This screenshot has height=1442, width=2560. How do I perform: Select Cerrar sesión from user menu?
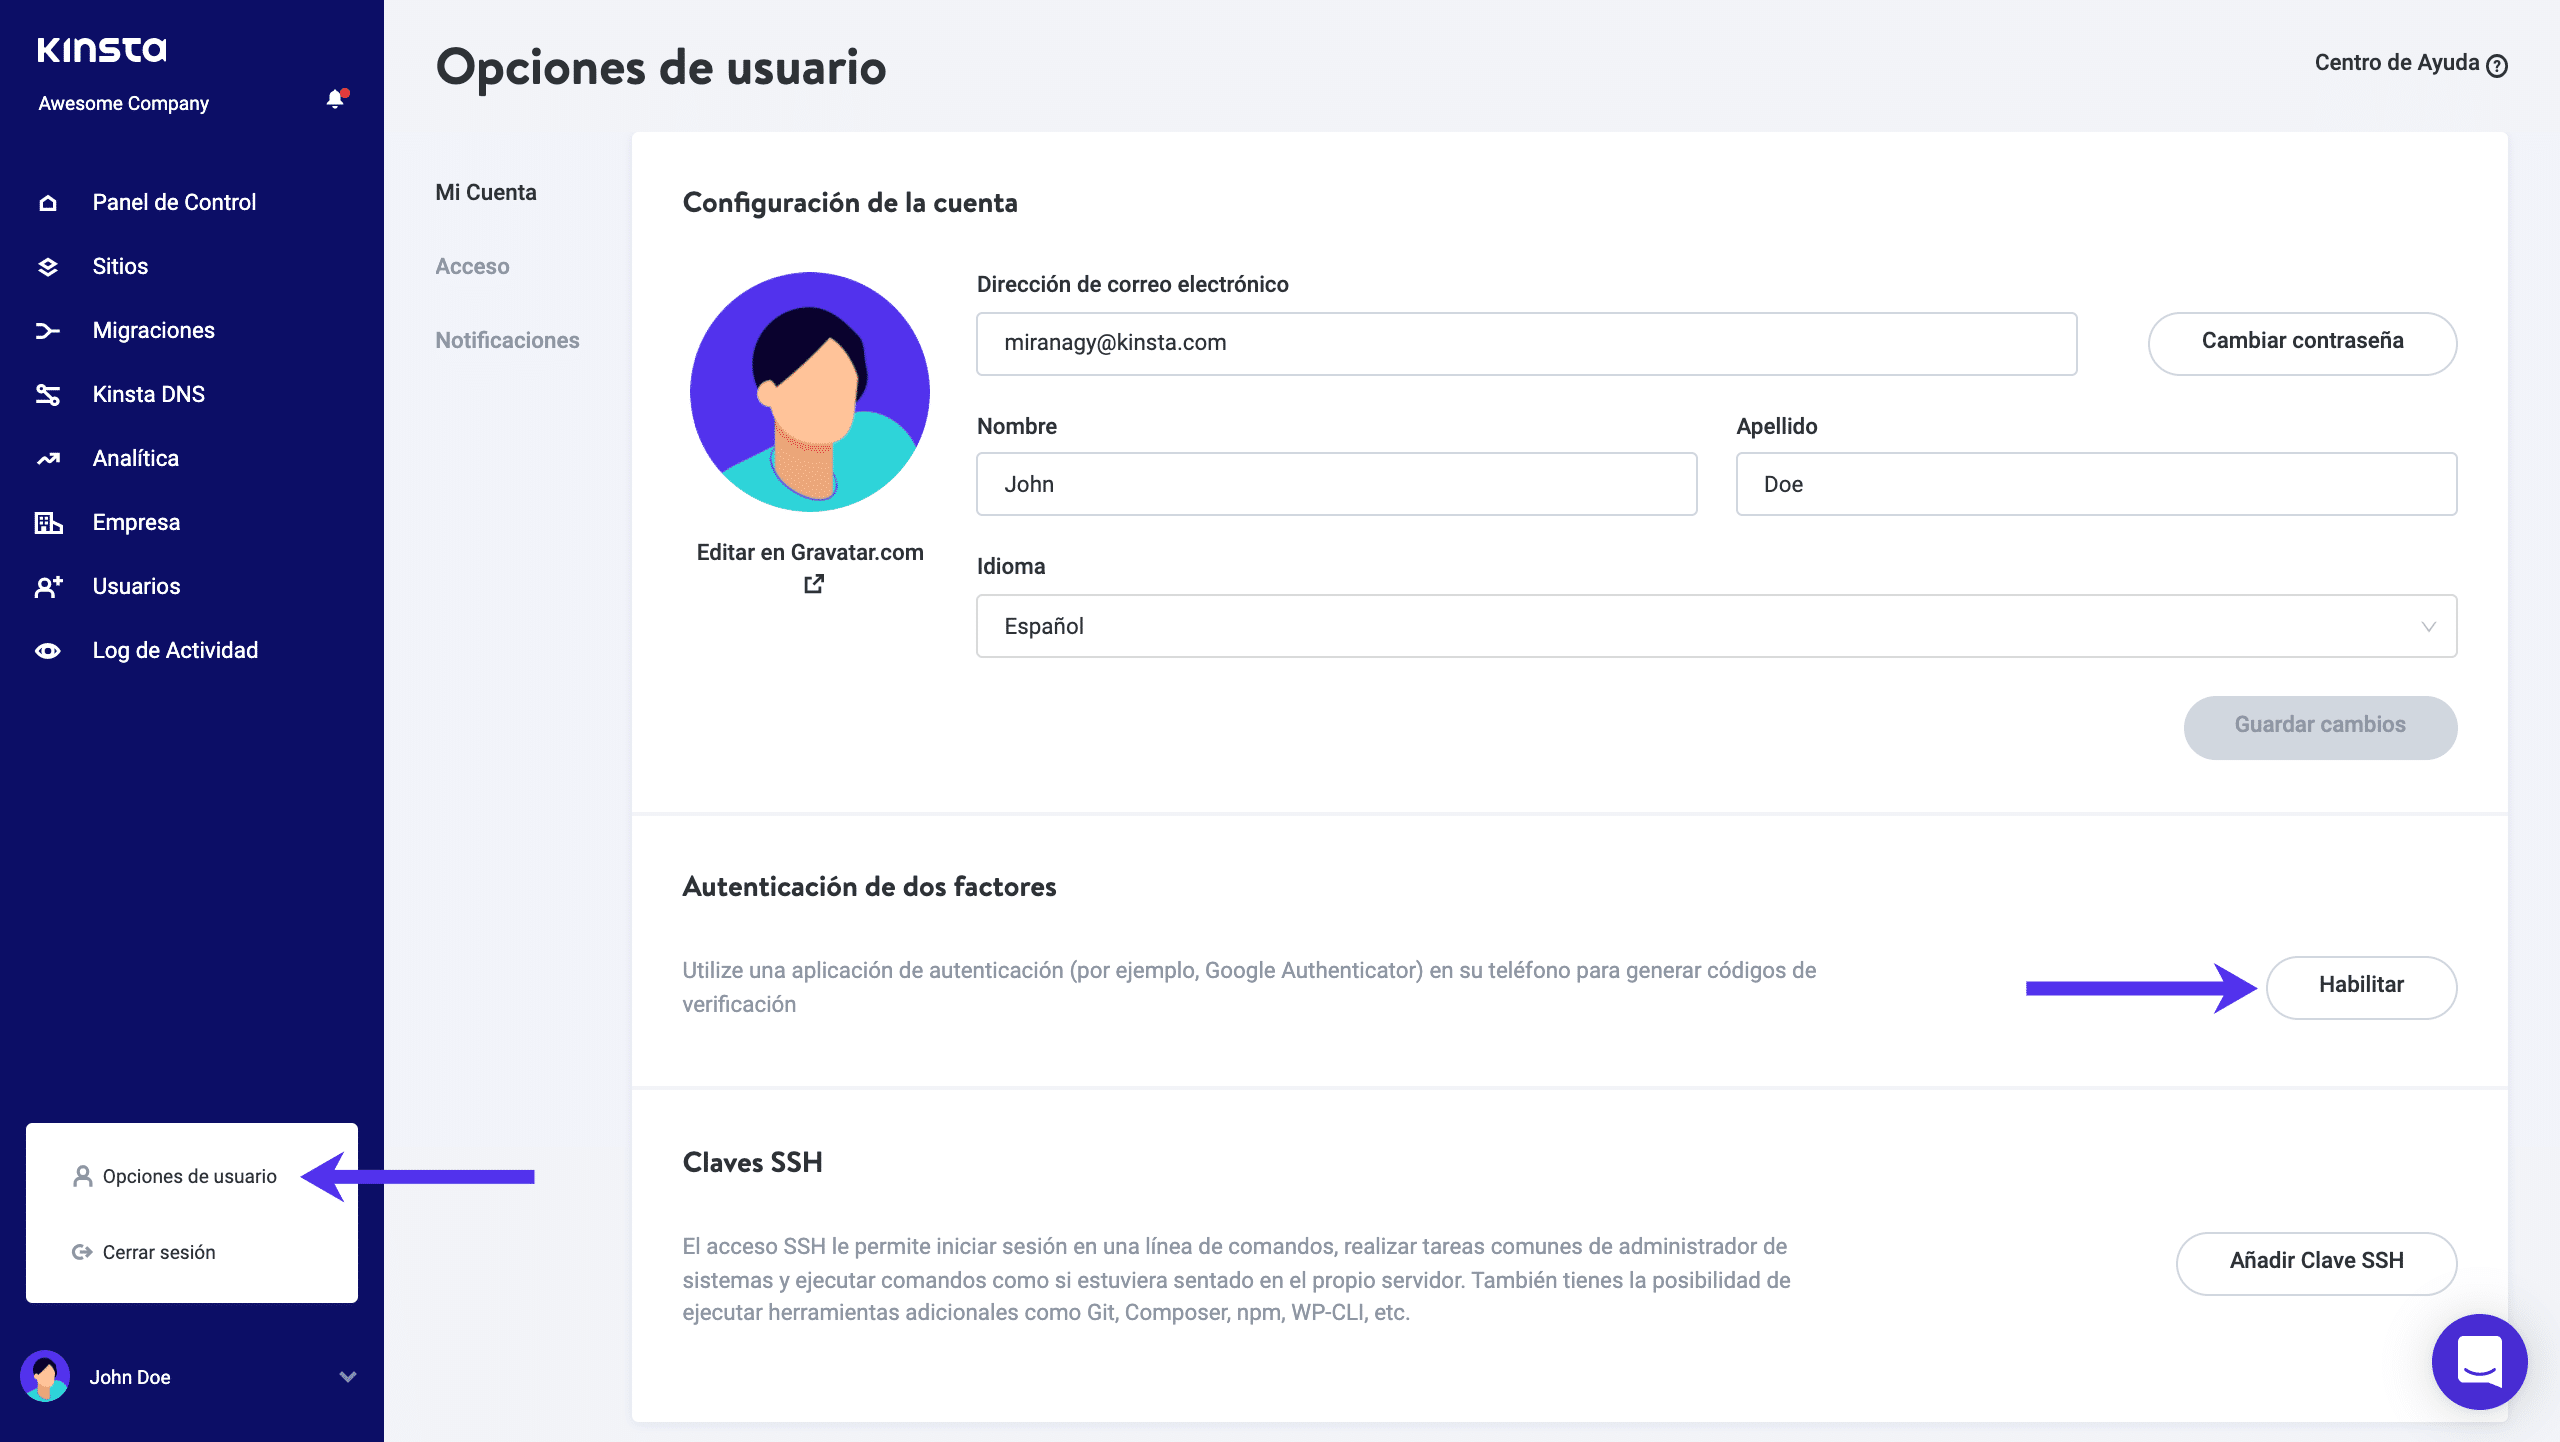pyautogui.click(x=158, y=1252)
